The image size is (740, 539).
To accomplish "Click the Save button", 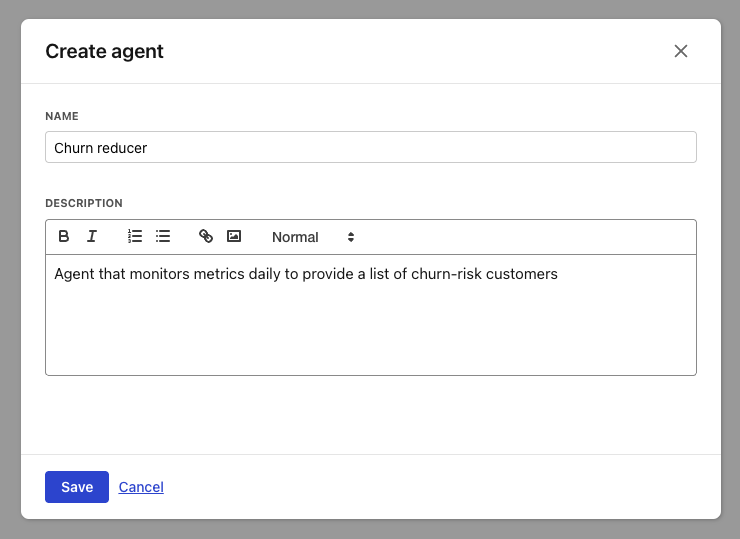I will 77,487.
